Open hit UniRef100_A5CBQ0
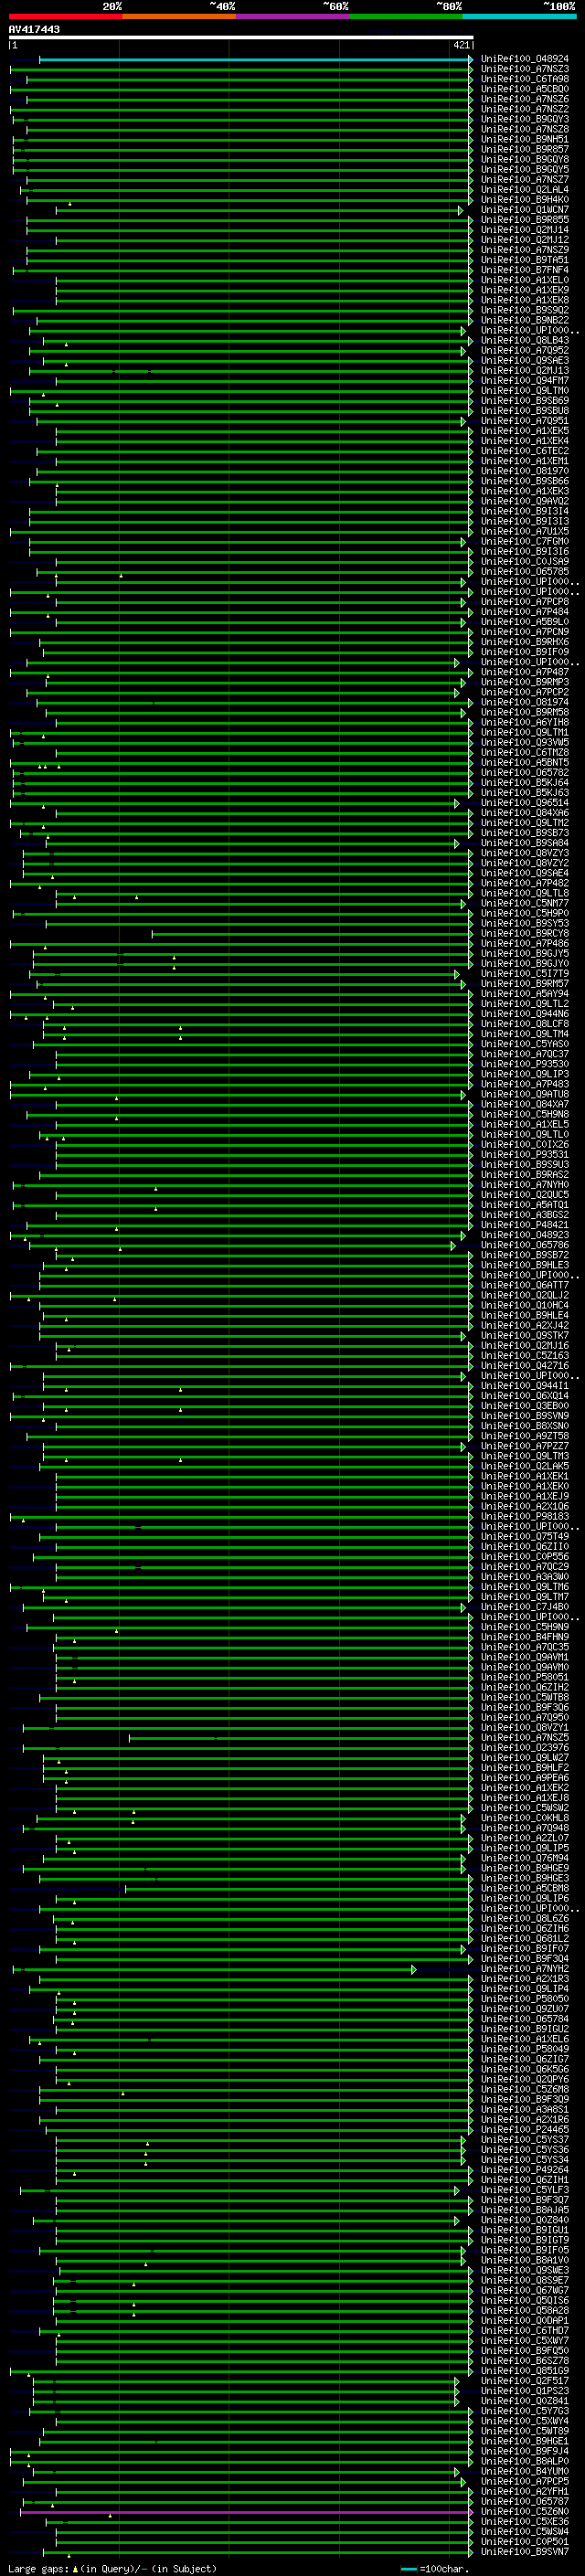The width and height of the screenshot is (585, 2576). pos(524,89)
